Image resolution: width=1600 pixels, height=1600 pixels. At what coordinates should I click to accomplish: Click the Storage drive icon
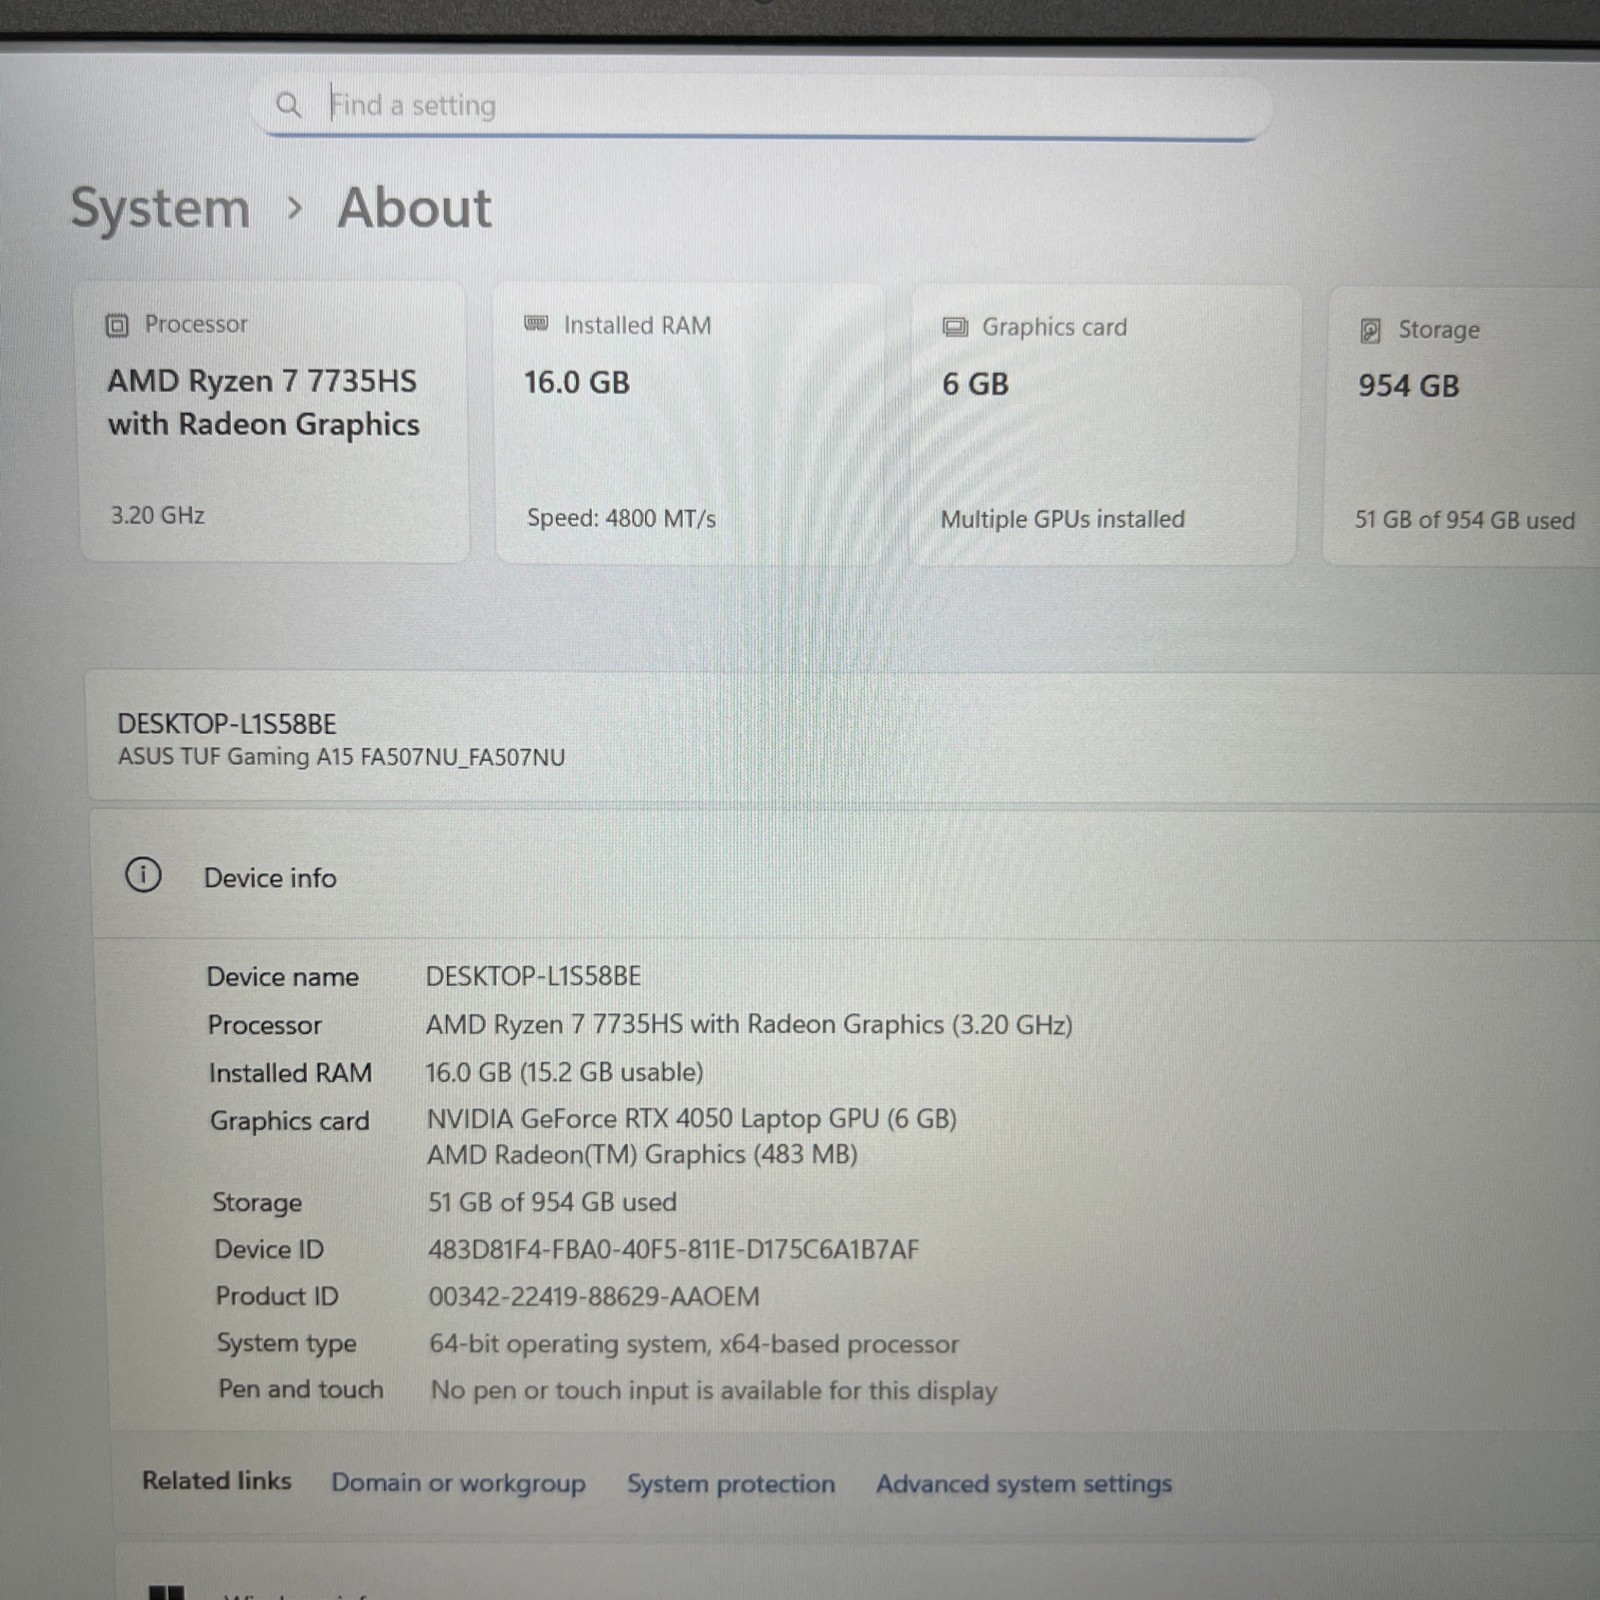coord(1371,330)
